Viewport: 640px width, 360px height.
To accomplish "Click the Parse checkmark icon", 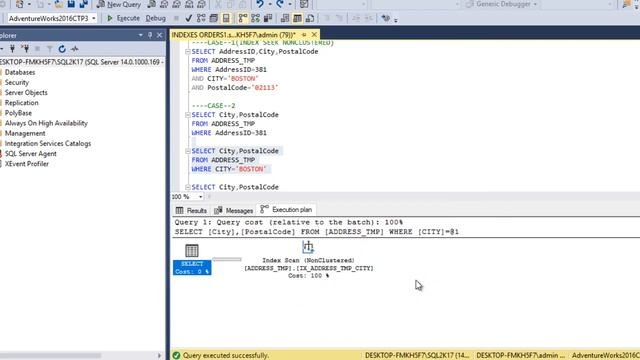I will [x=188, y=18].
